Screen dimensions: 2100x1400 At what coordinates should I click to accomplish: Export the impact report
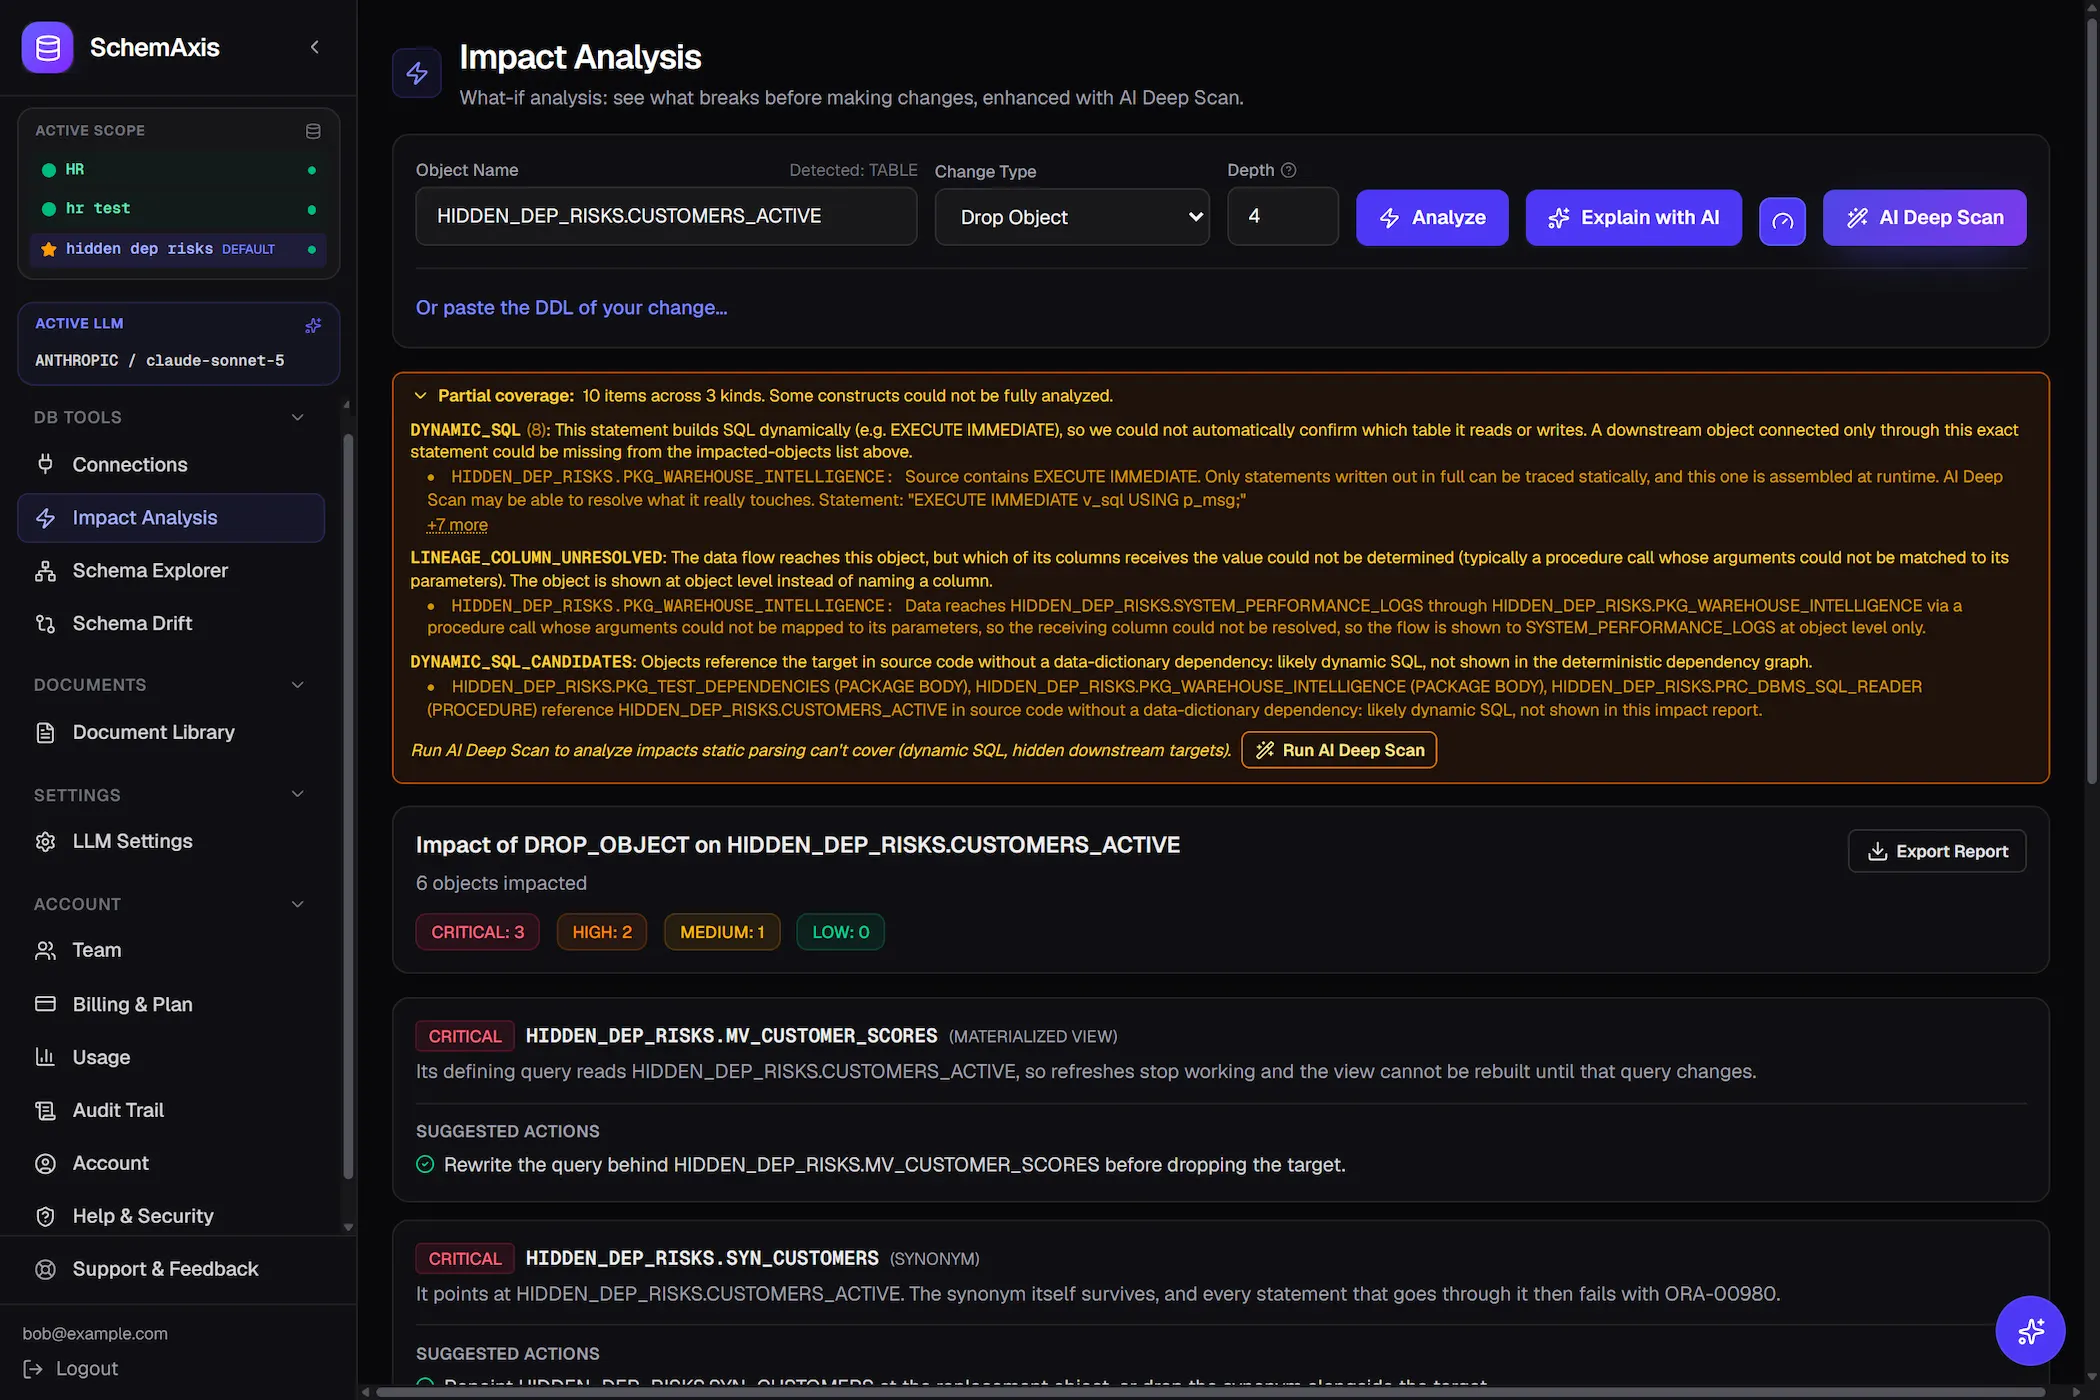1937,851
